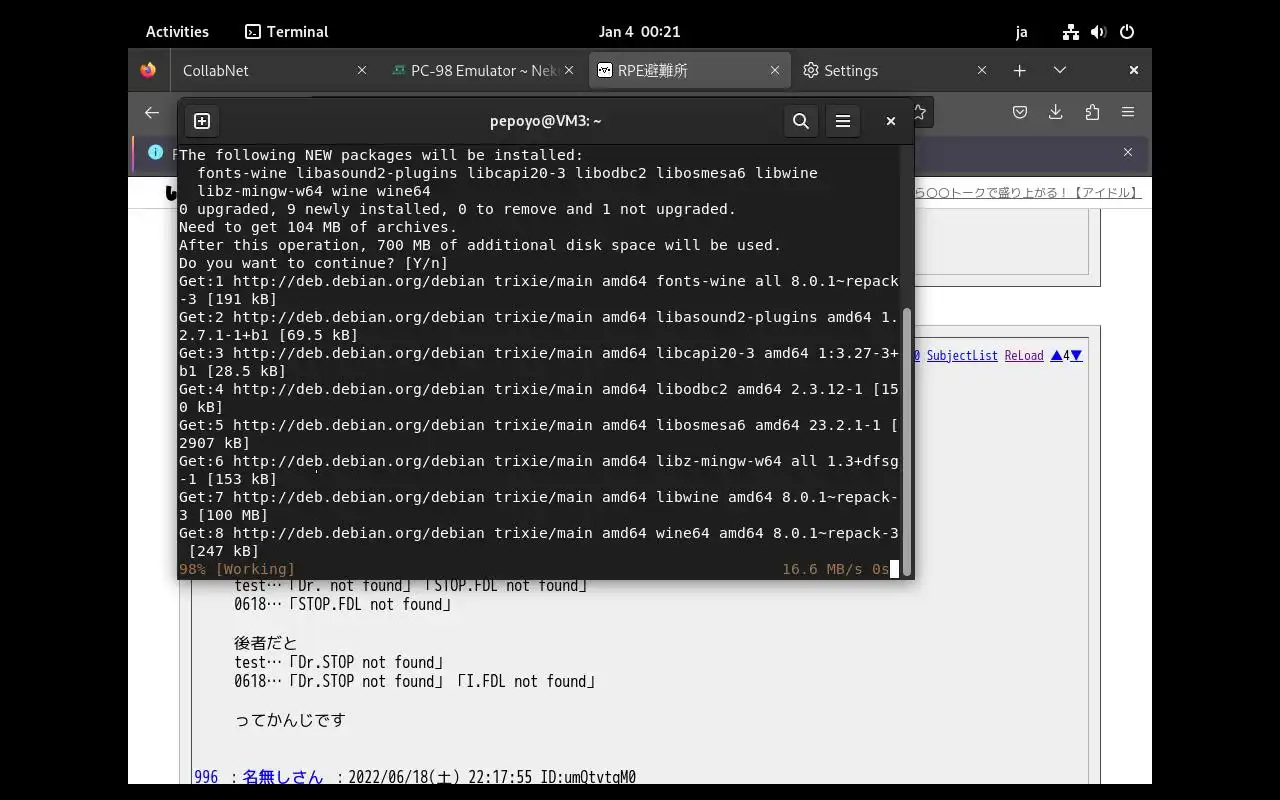Open power menu icon in top bar
This screenshot has width=1280, height=800.
pyautogui.click(x=1127, y=32)
